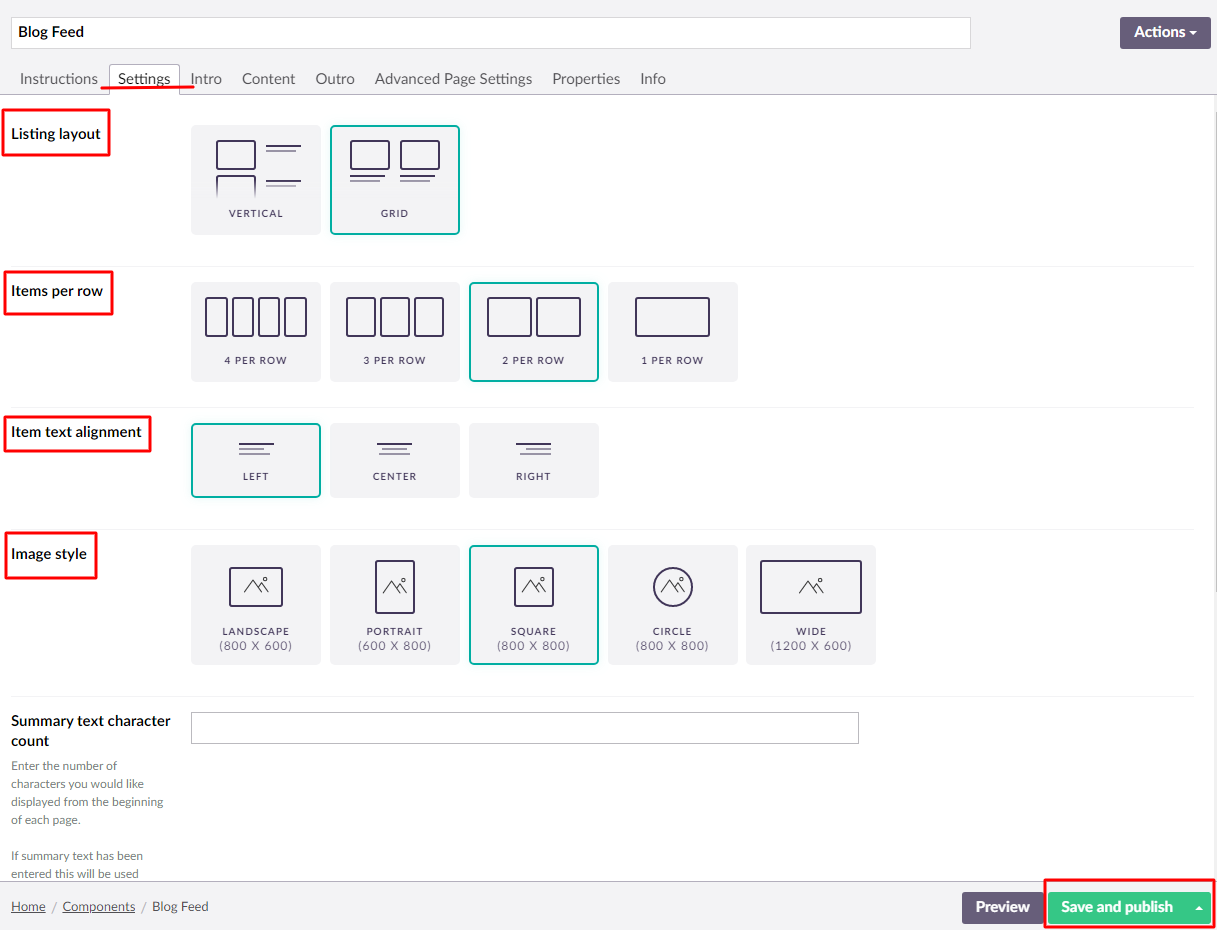1217x930 pixels.
Task: Click the Items per row label
Action: click(x=57, y=292)
